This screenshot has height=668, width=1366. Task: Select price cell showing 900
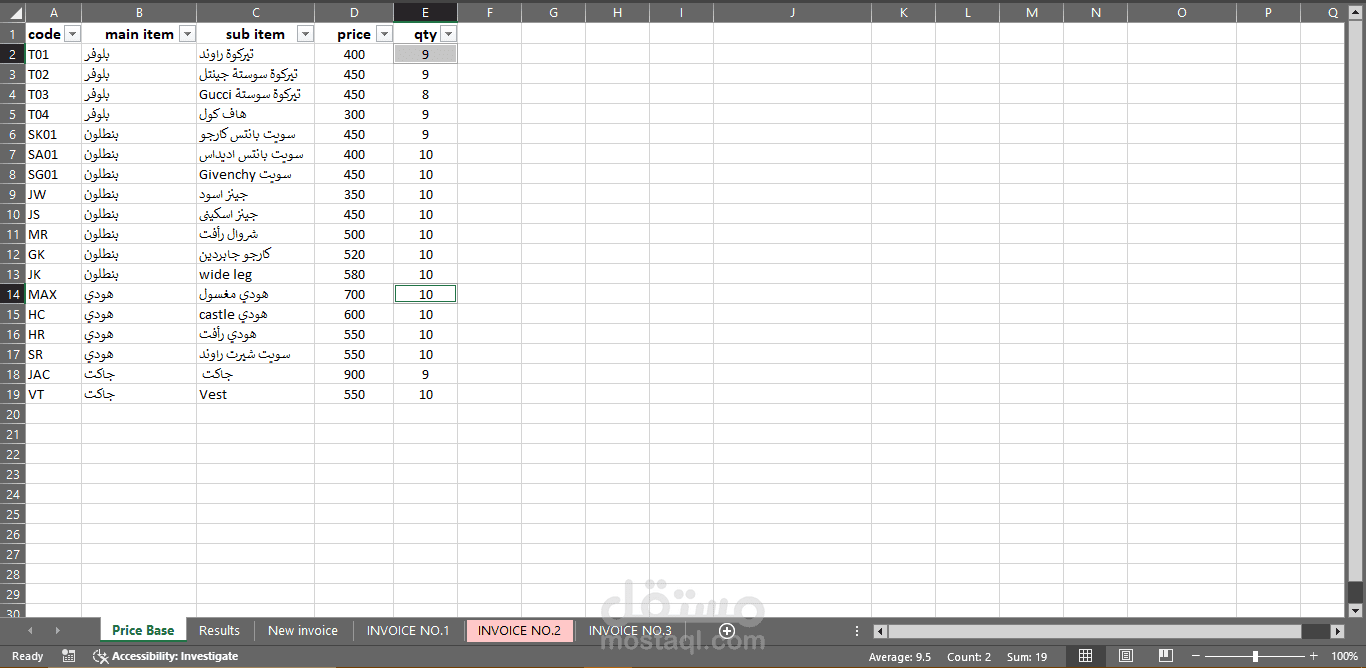tap(354, 374)
